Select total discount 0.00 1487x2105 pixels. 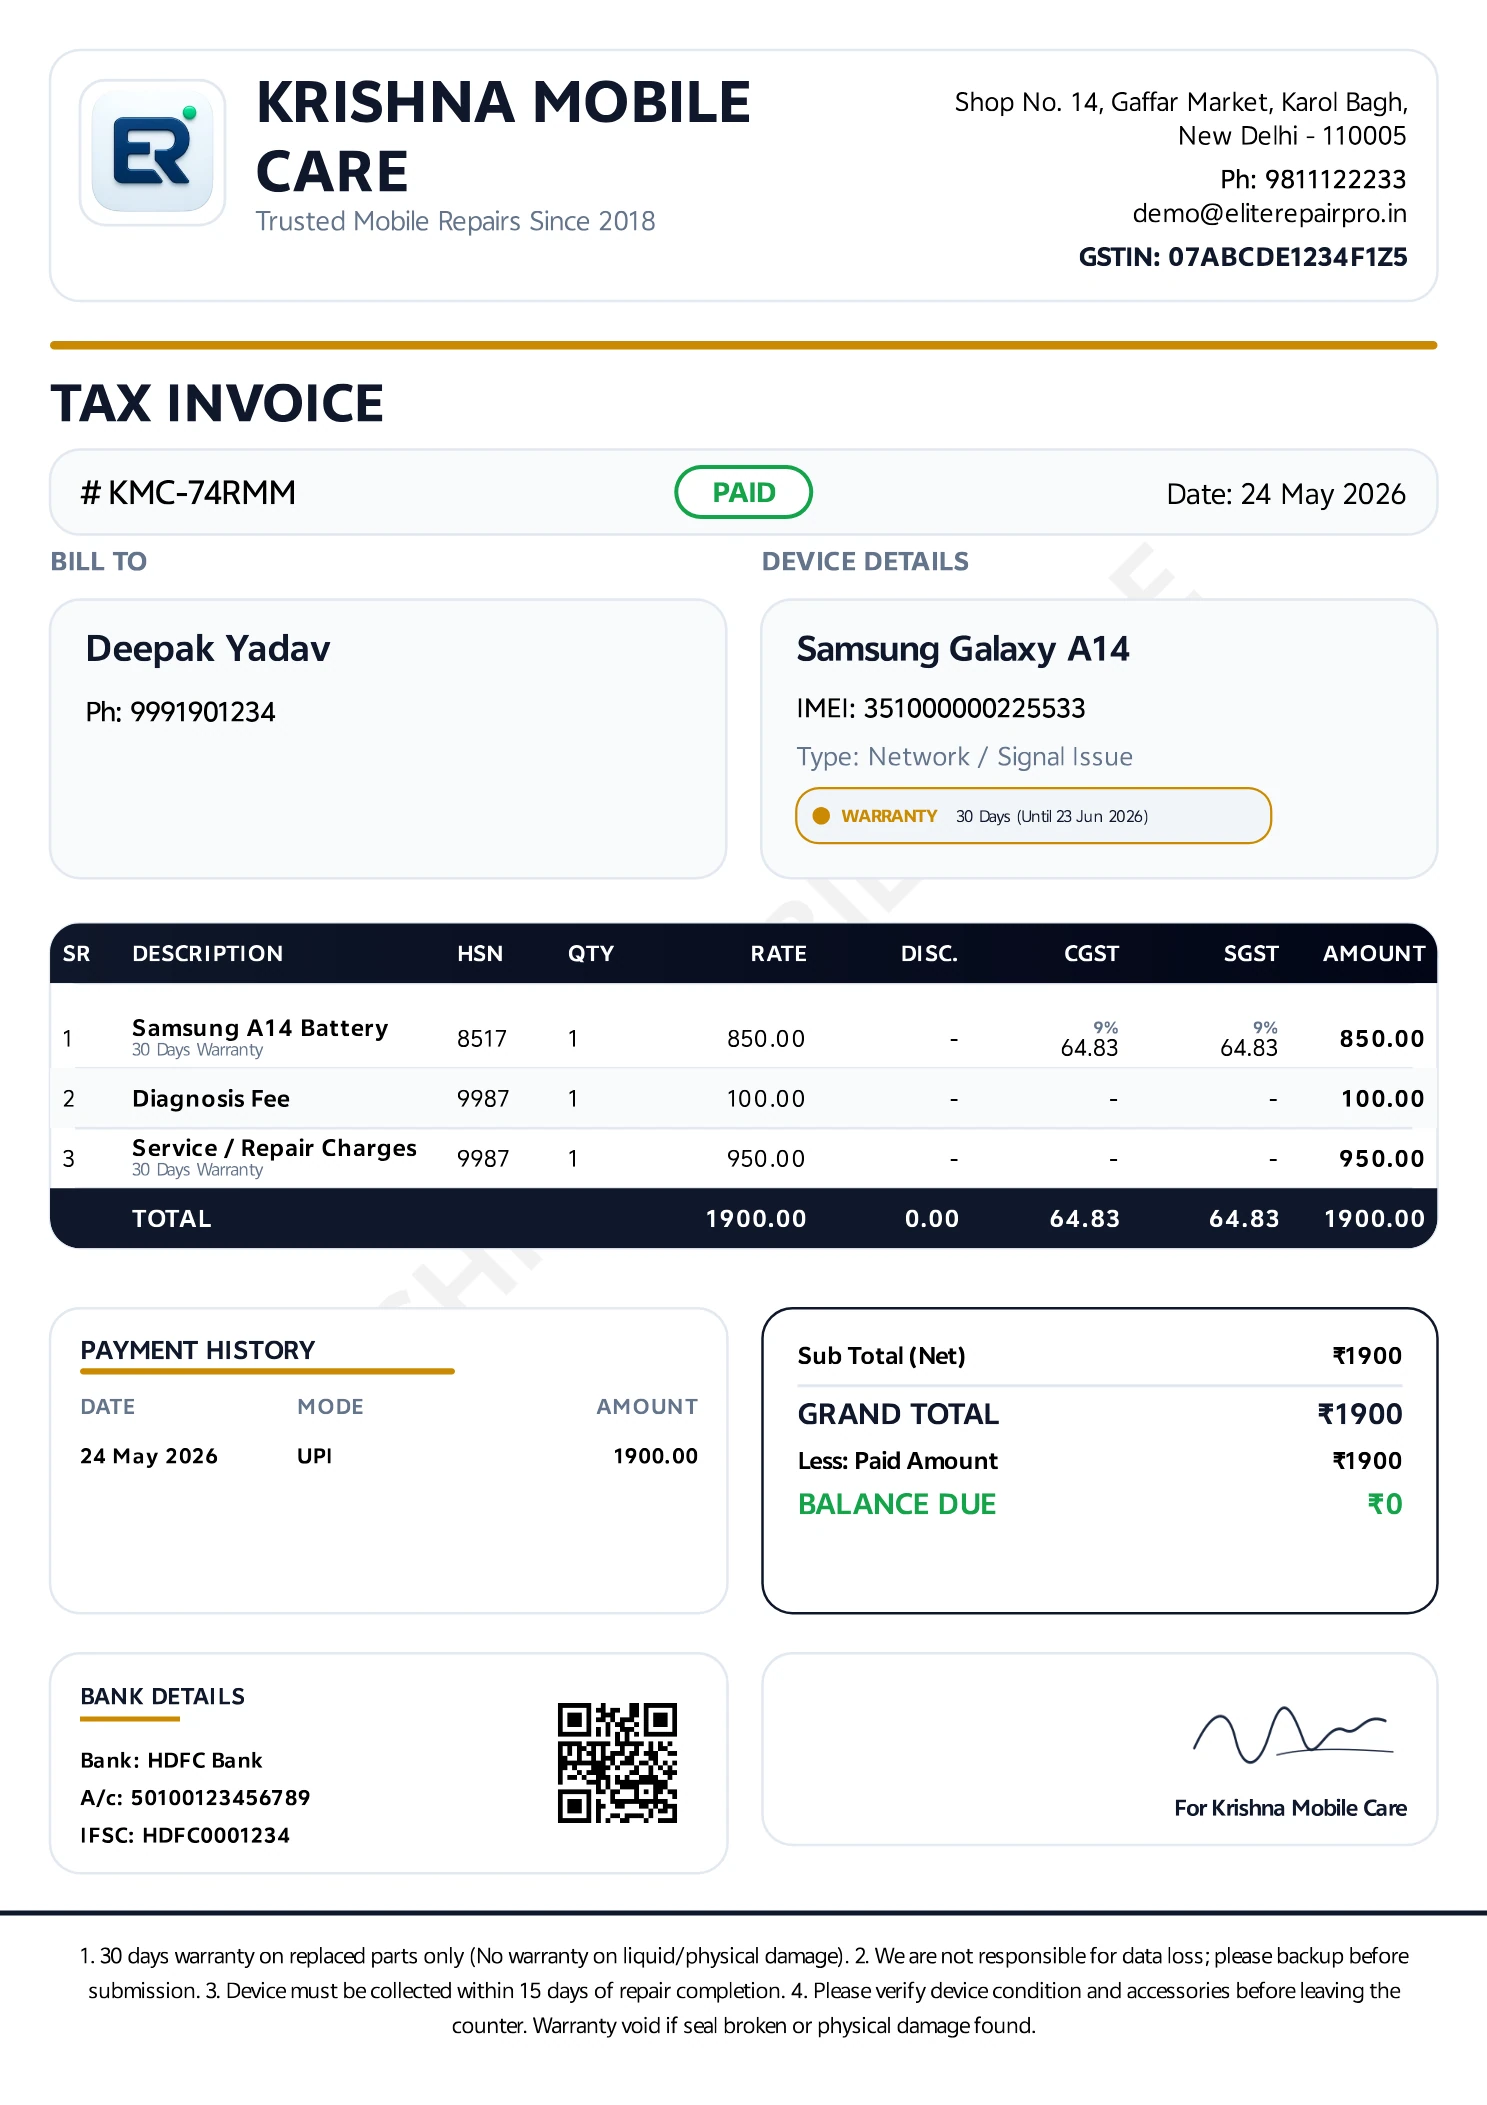932,1219
